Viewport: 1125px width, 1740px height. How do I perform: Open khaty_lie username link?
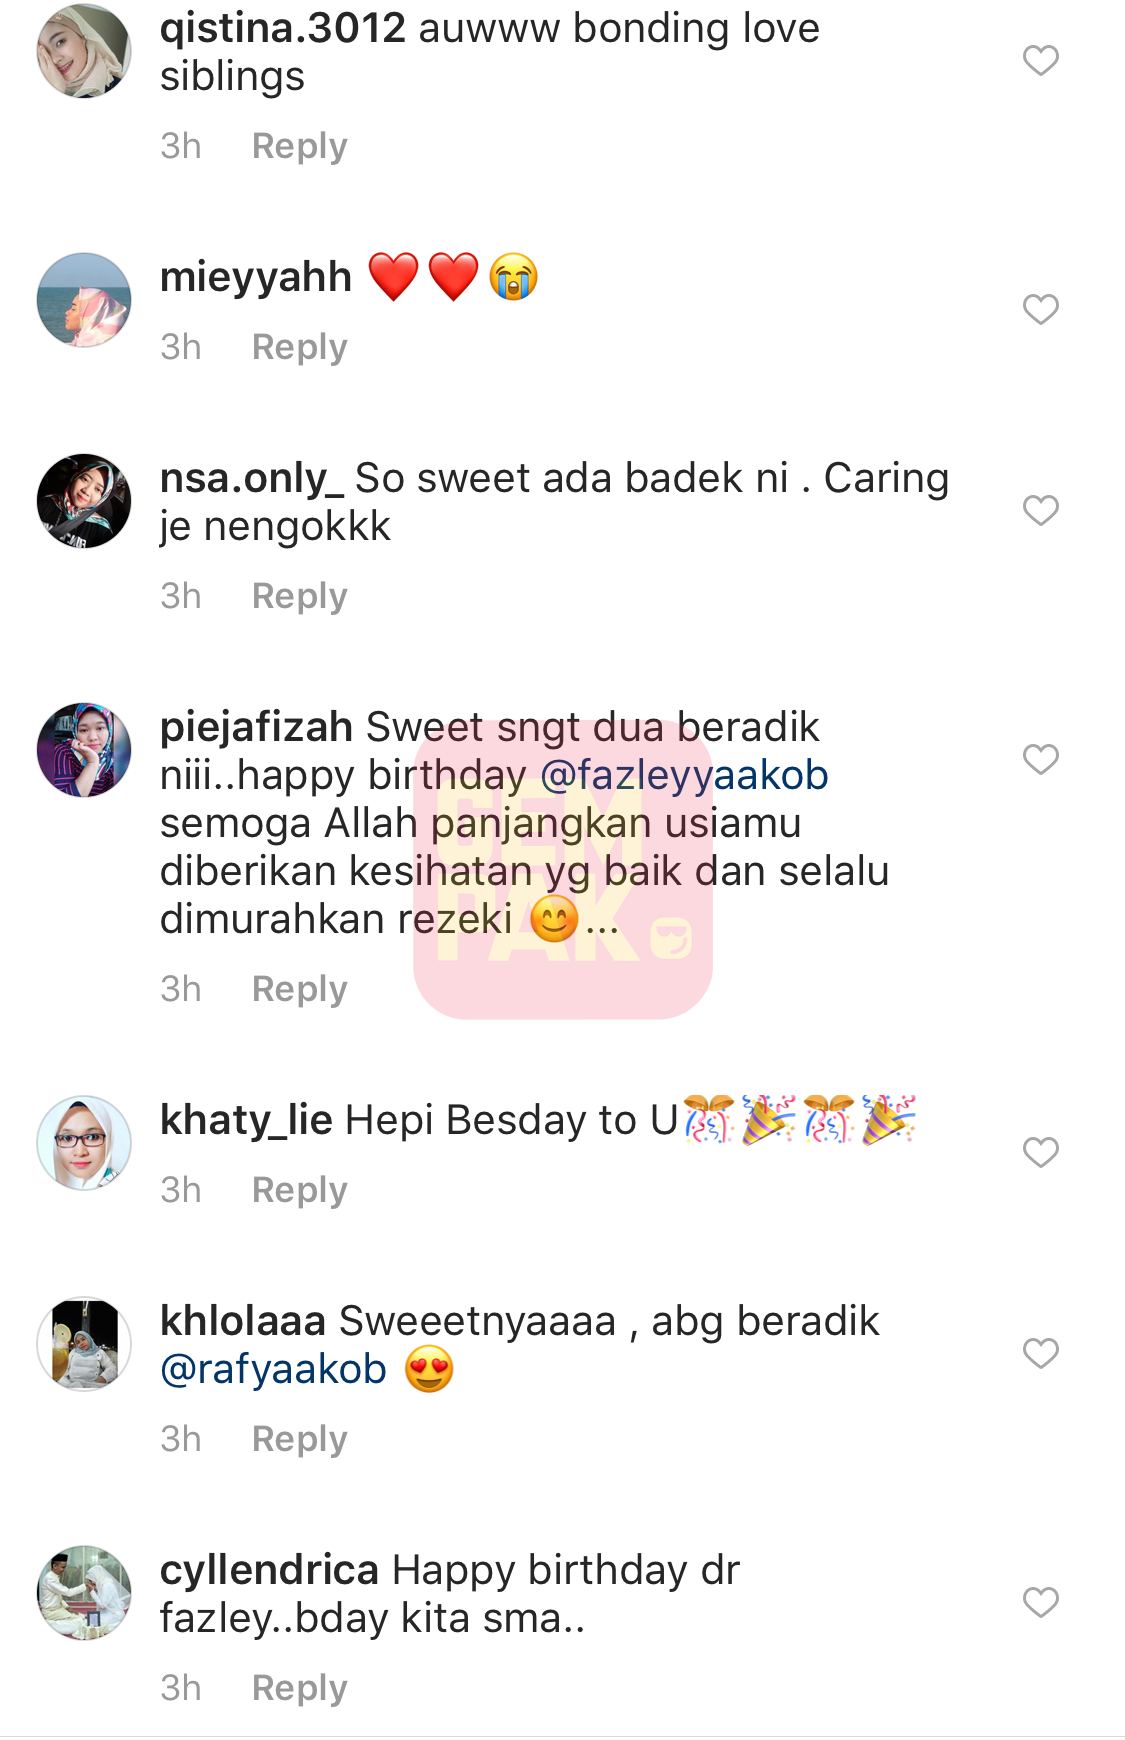[x=246, y=1120]
